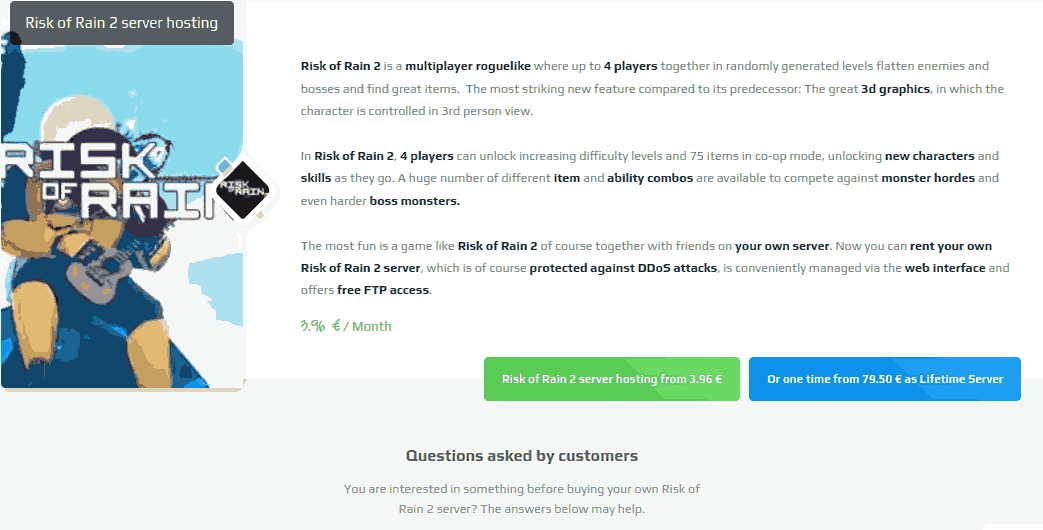Click the bold "your own server" text
Screen dimensions: 1043x530
[781, 246]
